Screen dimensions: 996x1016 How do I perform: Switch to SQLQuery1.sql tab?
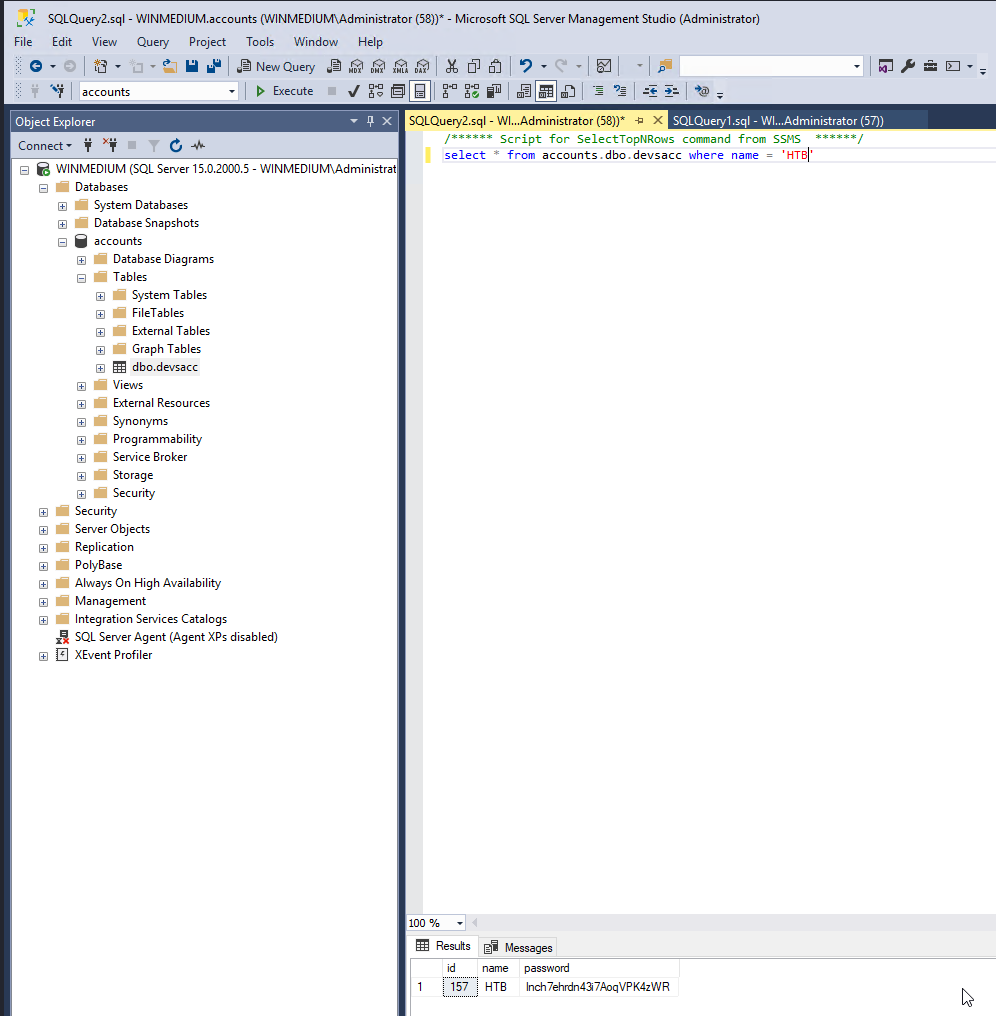(x=778, y=121)
